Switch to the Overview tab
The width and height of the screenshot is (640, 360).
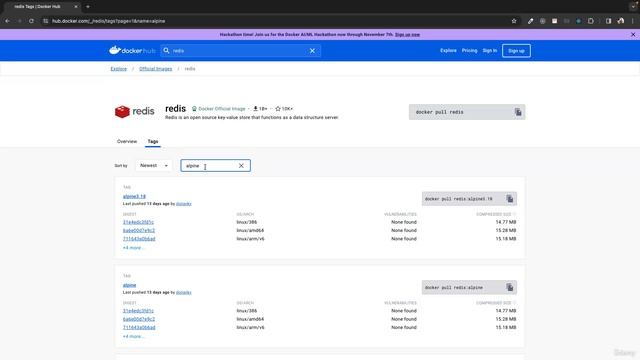(127, 141)
